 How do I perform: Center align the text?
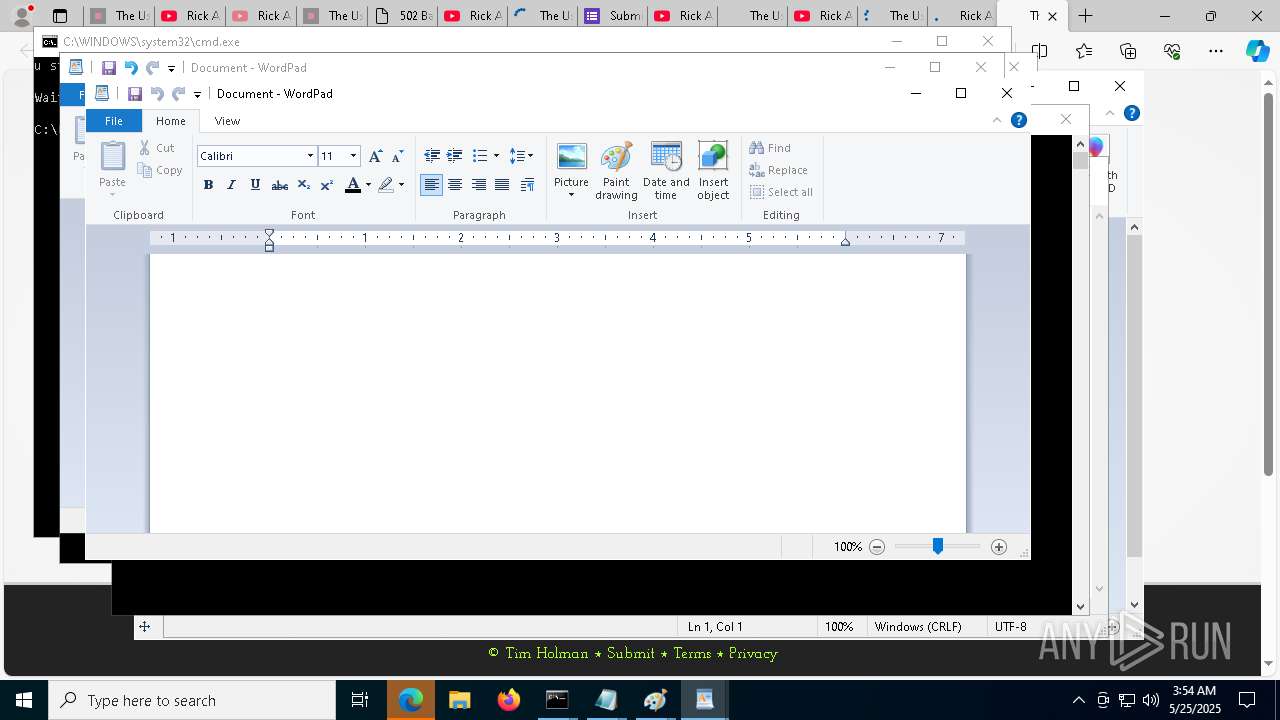point(455,185)
